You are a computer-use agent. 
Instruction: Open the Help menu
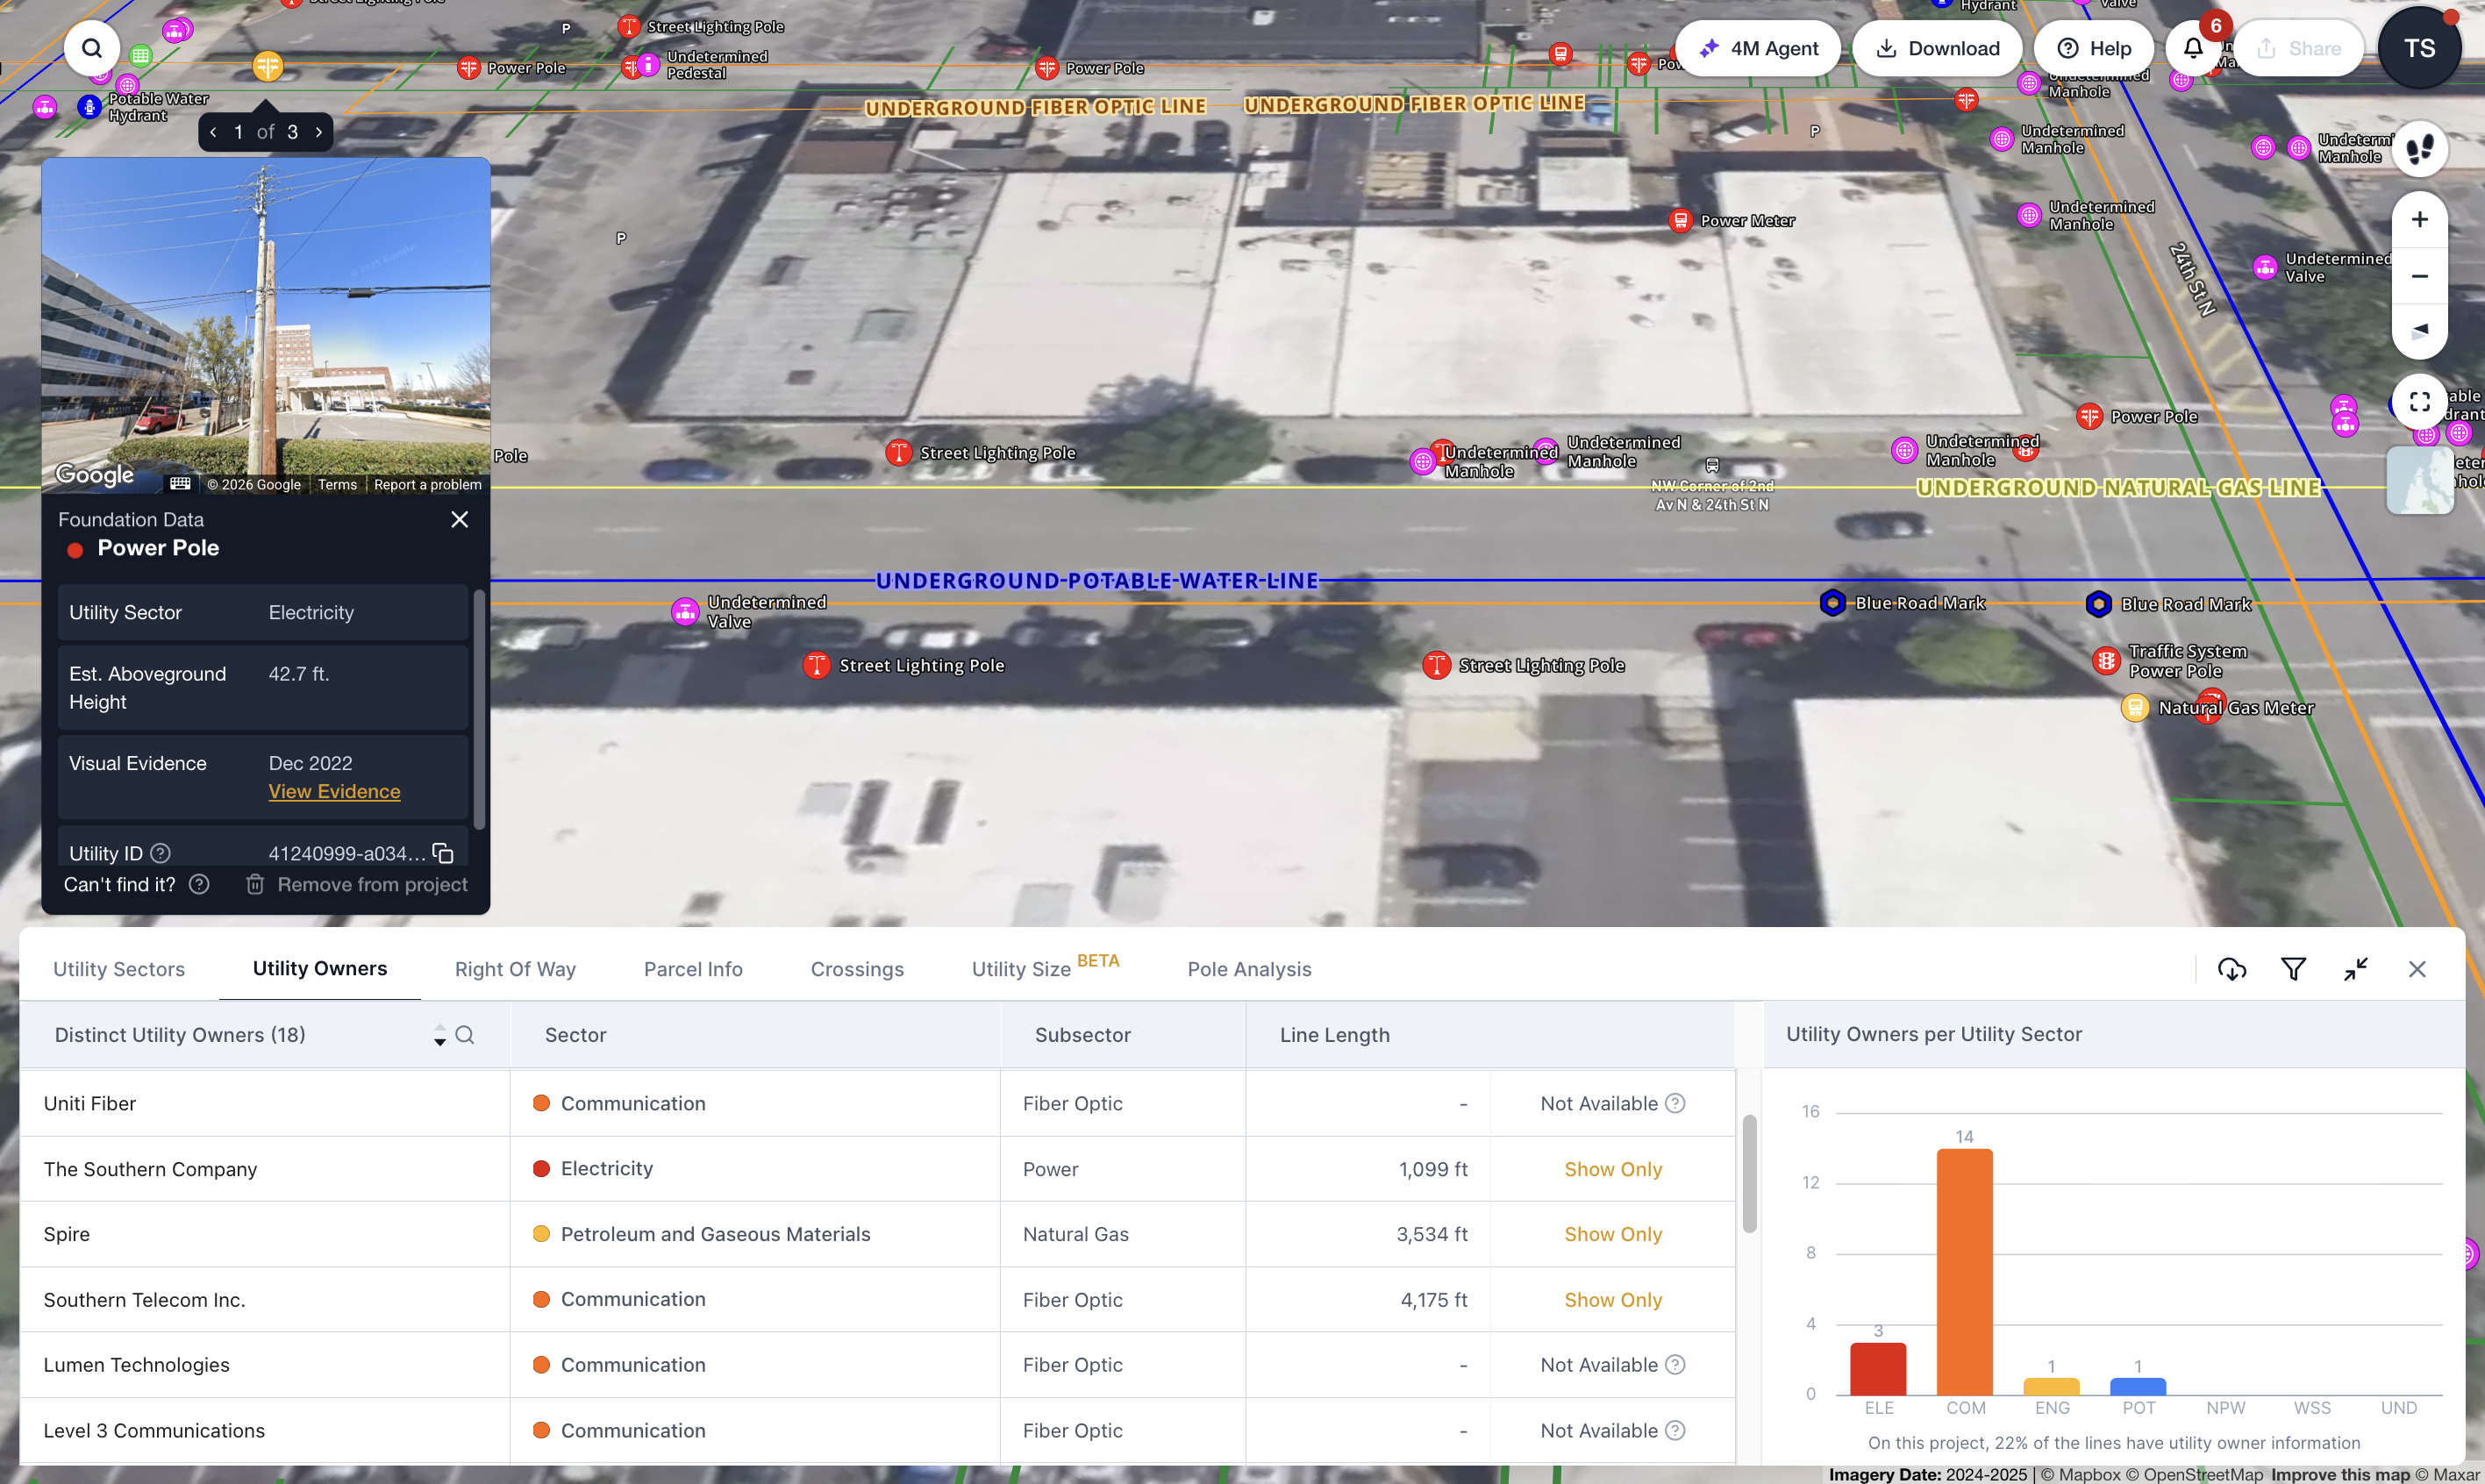coord(2094,48)
